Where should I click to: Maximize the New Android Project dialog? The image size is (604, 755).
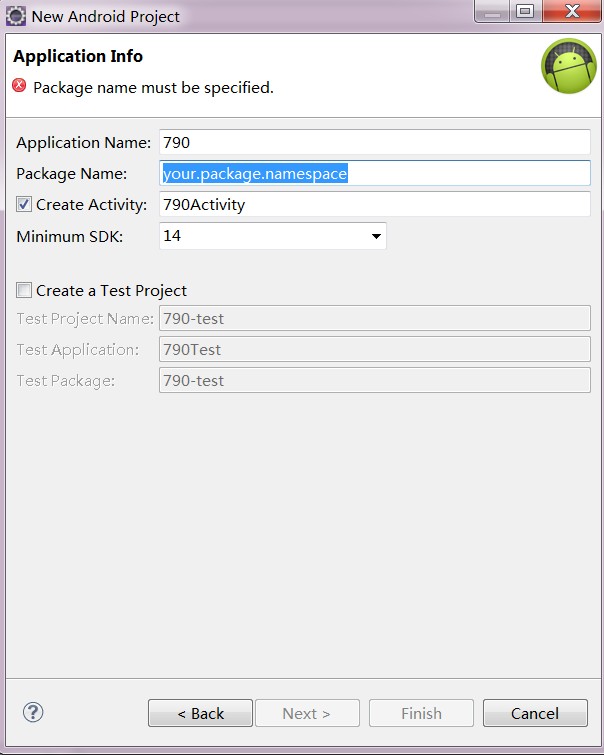coord(524,12)
